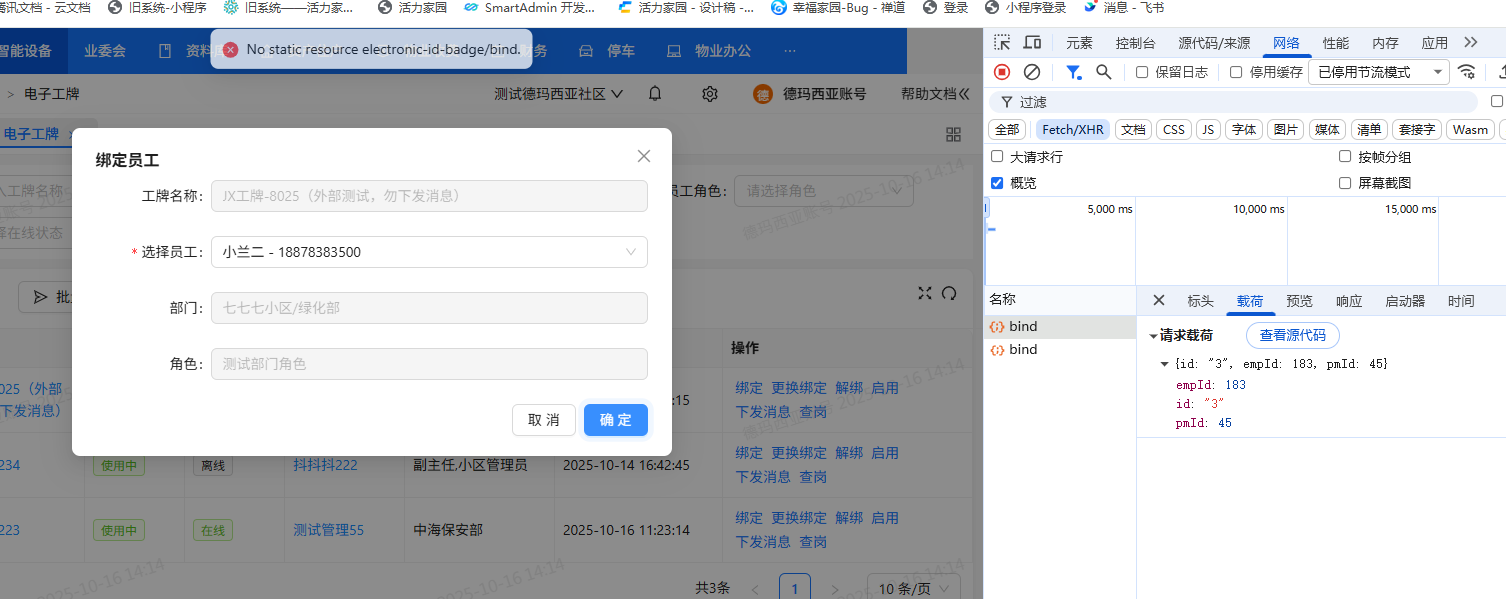
Task: Click 取消 in the bind dialog
Action: 544,420
